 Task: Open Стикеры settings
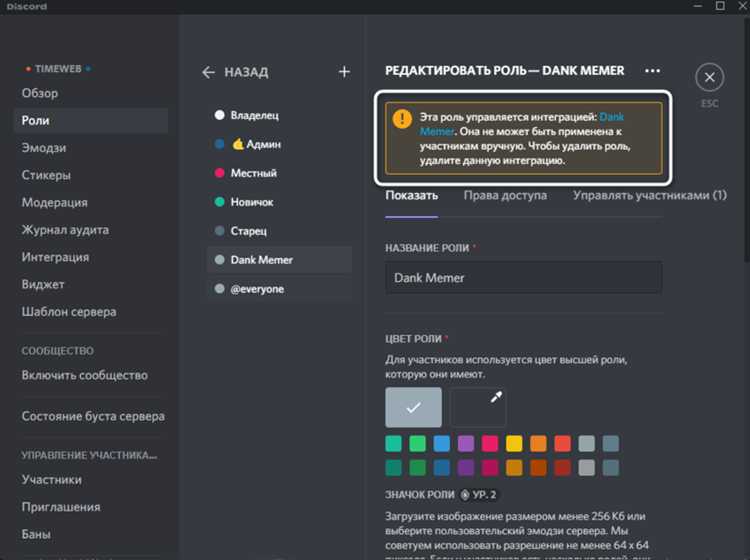pos(91,175)
